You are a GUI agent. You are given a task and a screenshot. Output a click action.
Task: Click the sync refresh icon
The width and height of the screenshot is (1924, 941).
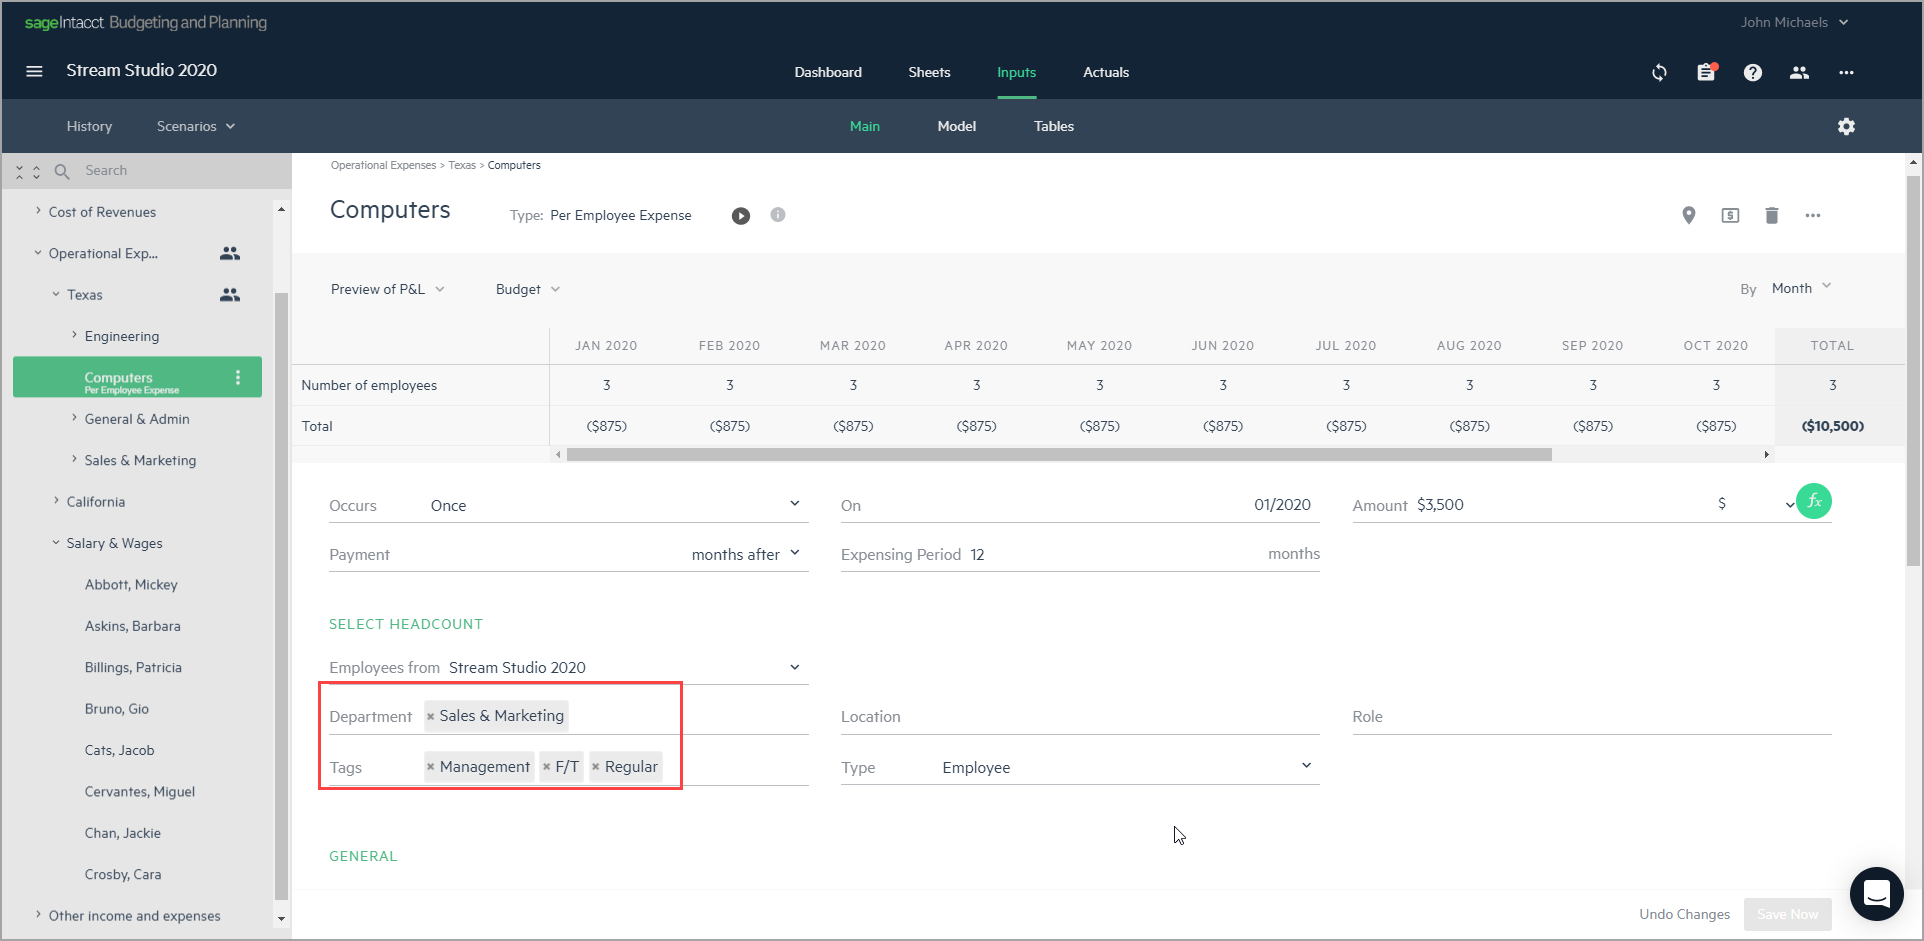[1659, 72]
